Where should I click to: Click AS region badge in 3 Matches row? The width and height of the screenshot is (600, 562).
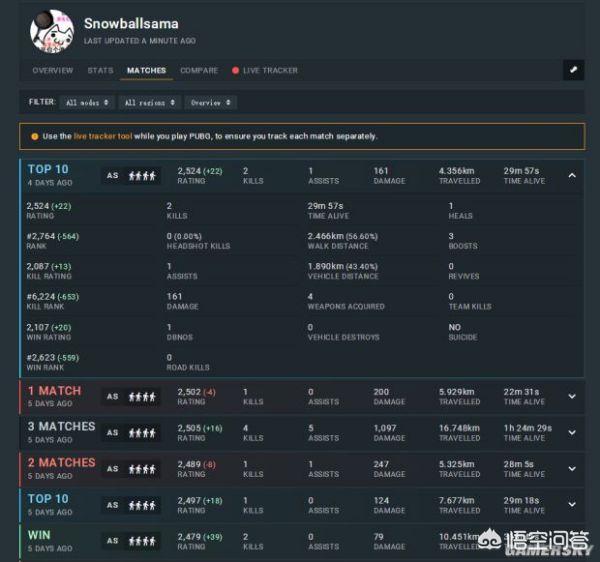112,433
